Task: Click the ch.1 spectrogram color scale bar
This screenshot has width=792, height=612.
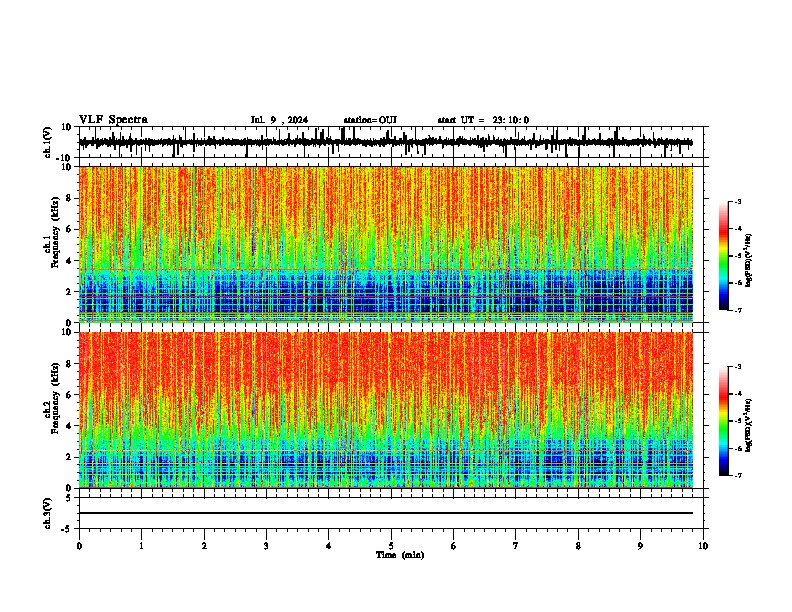Action: [x=723, y=256]
